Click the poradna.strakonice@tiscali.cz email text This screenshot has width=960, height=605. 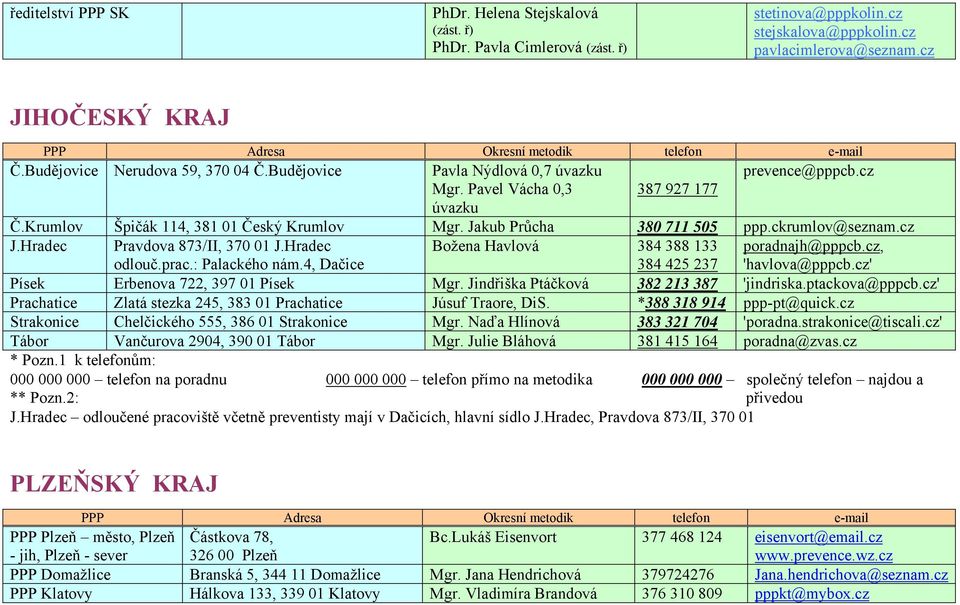pyautogui.click(x=842, y=321)
